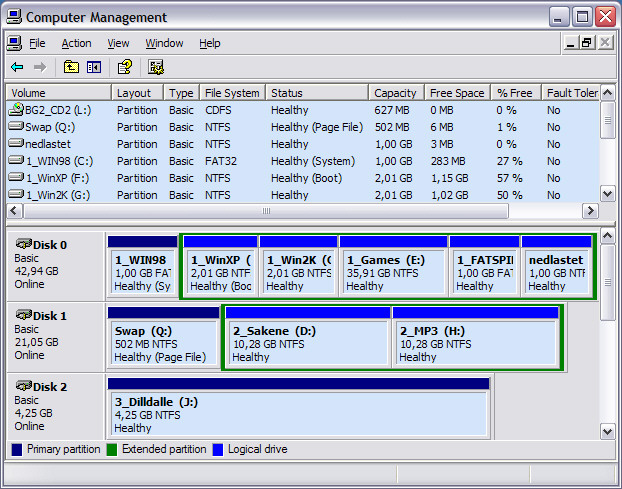Screen dimensions: 622x489
Task: Click the Disk 1 drive icon
Action: point(24,314)
